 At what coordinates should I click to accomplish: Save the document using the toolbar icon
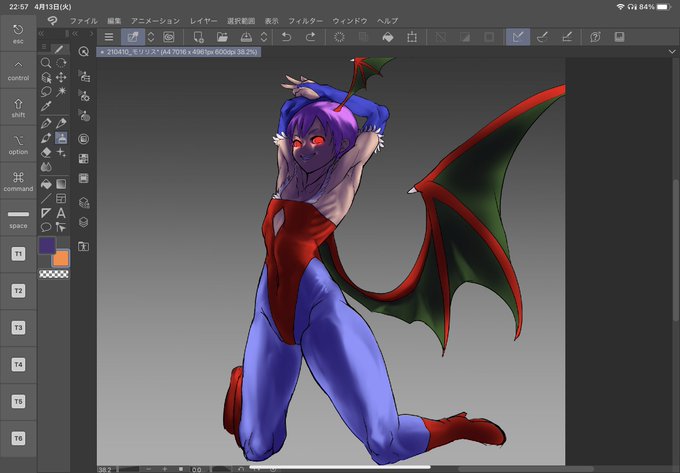pyautogui.click(x=246, y=37)
